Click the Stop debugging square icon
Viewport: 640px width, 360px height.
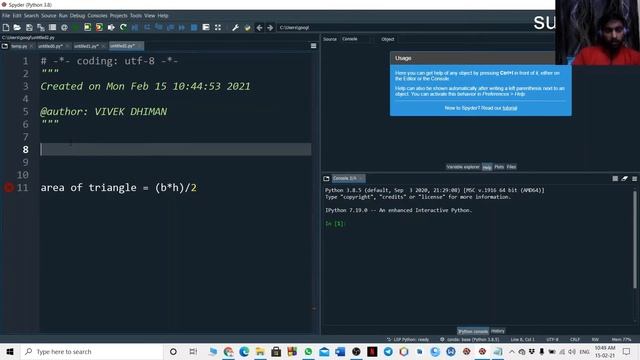point(194,27)
